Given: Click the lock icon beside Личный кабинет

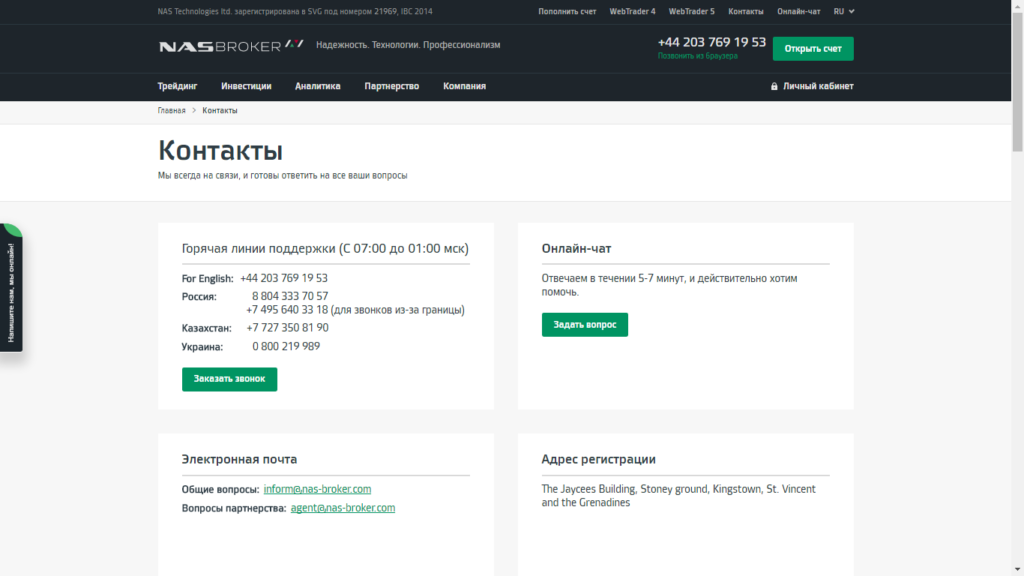Looking at the screenshot, I should (774, 86).
